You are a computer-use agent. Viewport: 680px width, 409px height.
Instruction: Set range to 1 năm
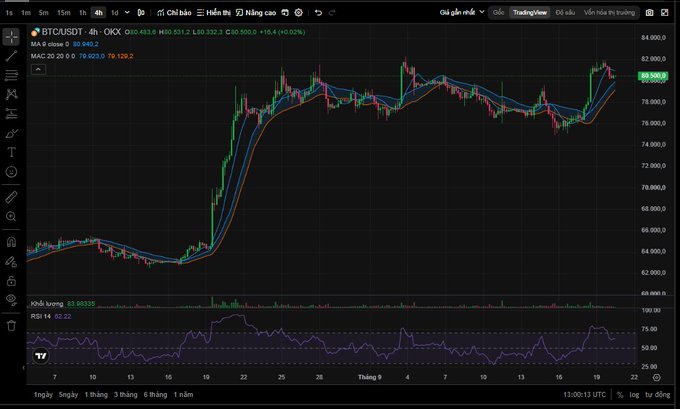183,394
